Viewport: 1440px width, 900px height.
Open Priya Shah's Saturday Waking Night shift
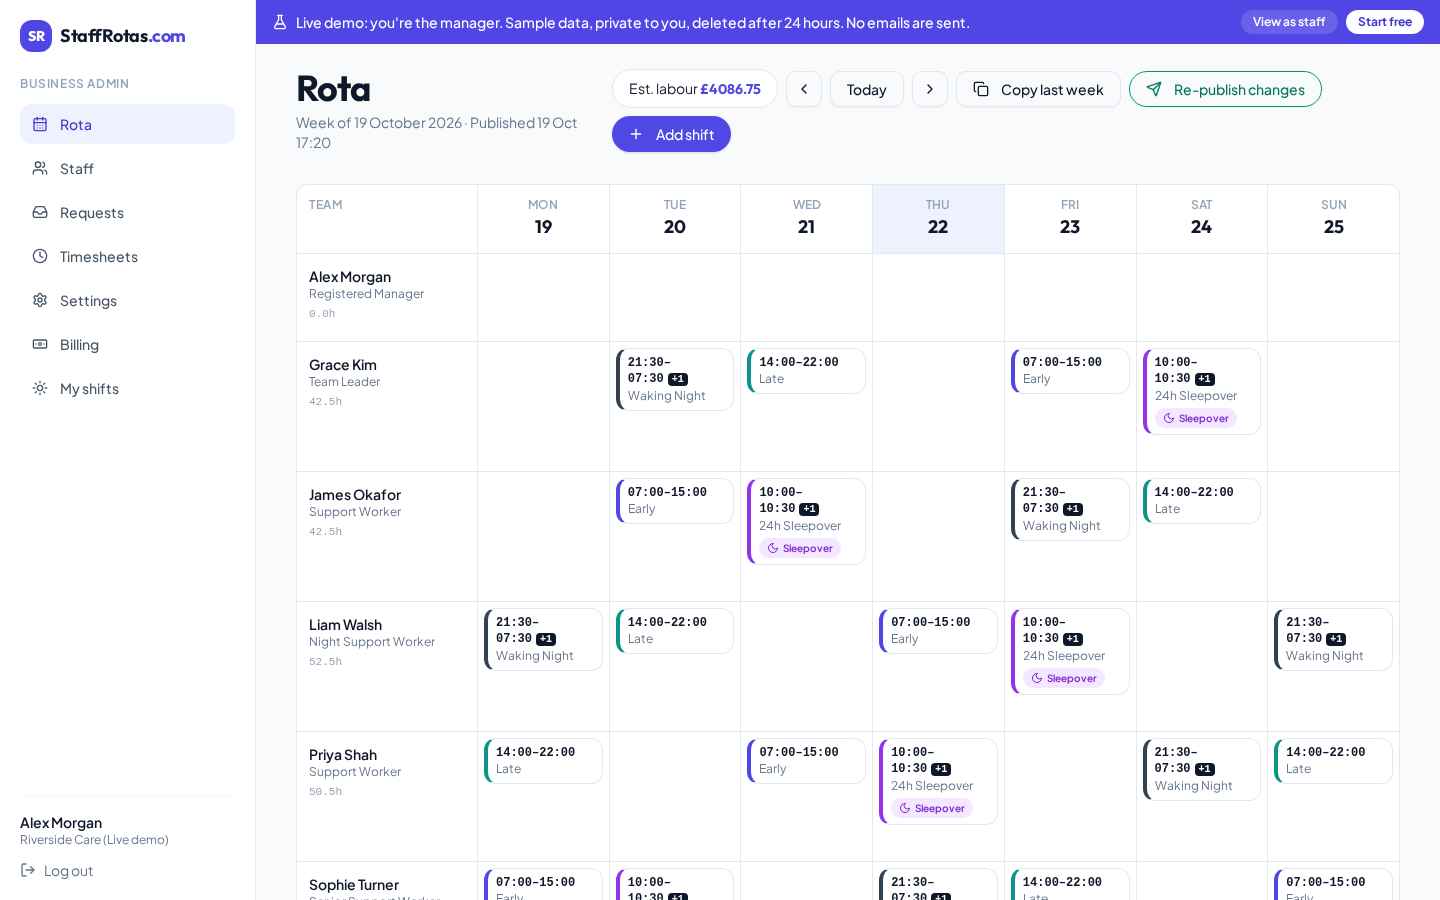(1202, 769)
